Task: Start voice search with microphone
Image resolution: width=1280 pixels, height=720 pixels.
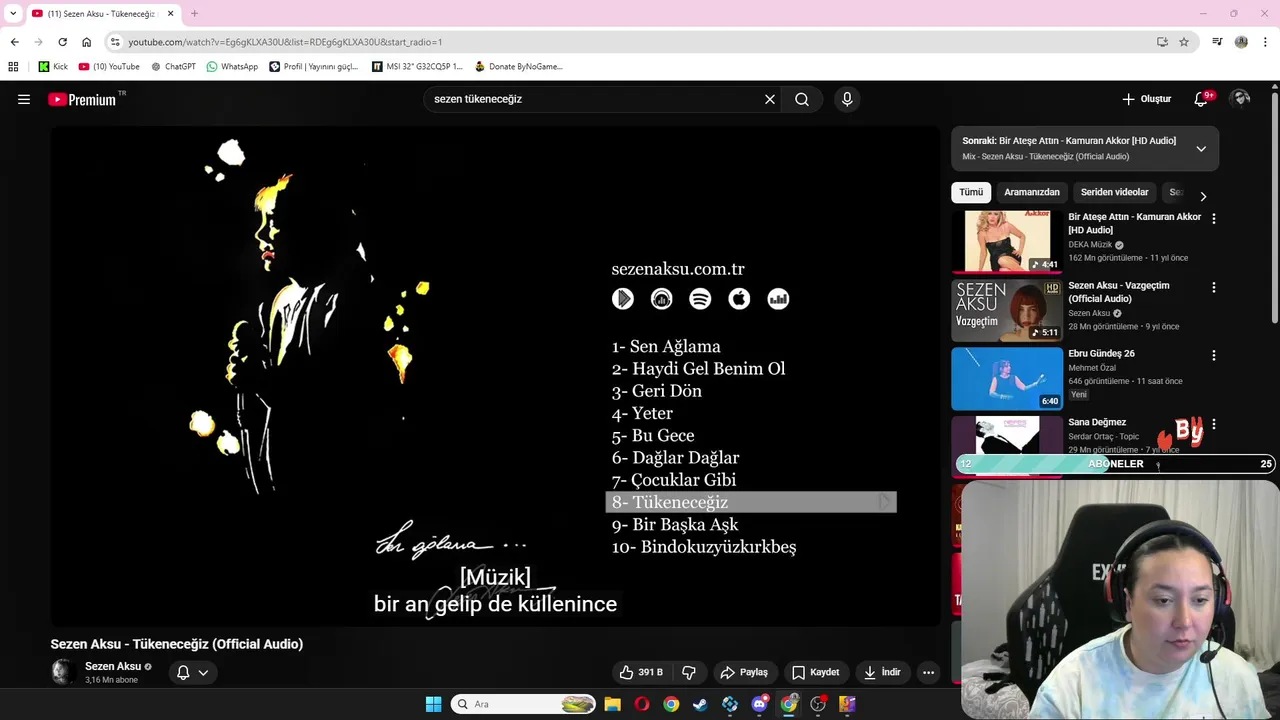Action: click(847, 99)
